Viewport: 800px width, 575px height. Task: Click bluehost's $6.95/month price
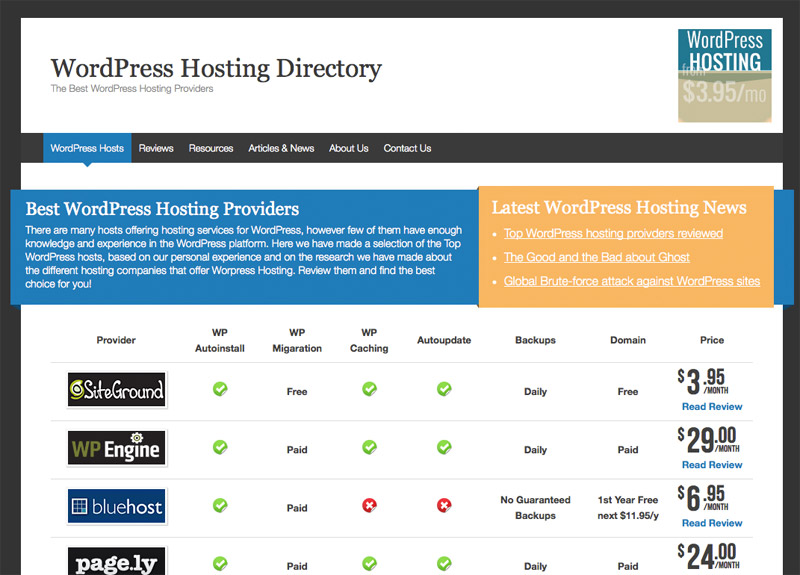click(x=703, y=498)
